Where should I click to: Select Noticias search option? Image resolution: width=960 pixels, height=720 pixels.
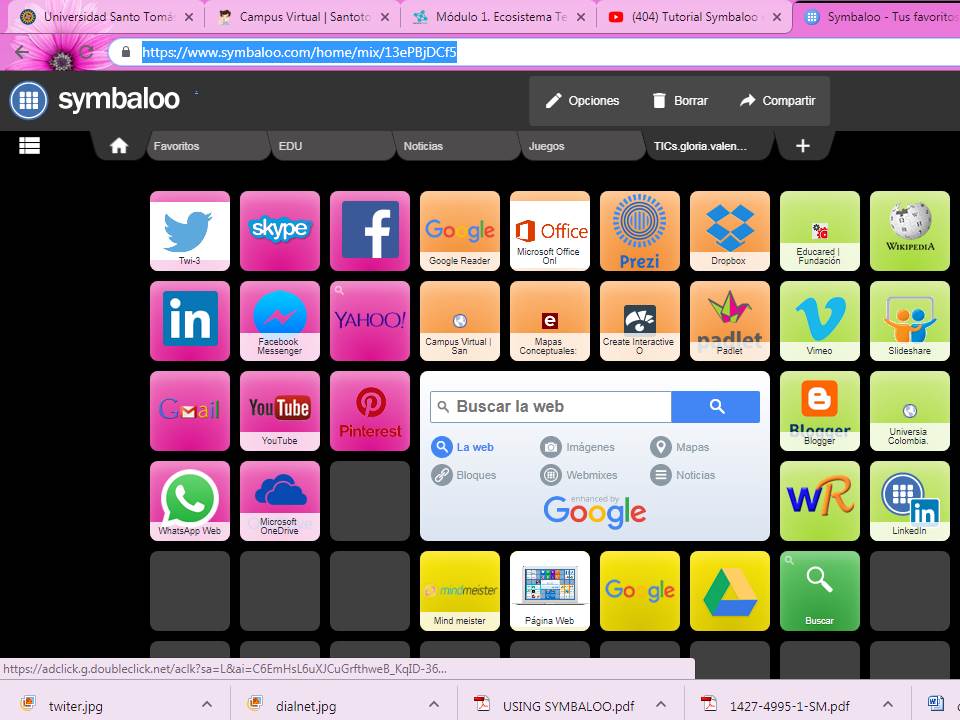pyautogui.click(x=683, y=475)
